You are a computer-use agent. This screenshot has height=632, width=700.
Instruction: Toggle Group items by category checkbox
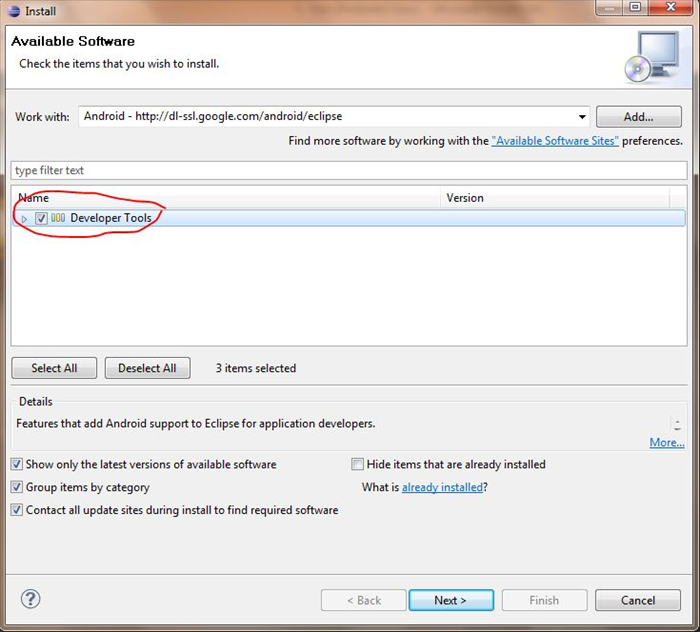coord(17,487)
